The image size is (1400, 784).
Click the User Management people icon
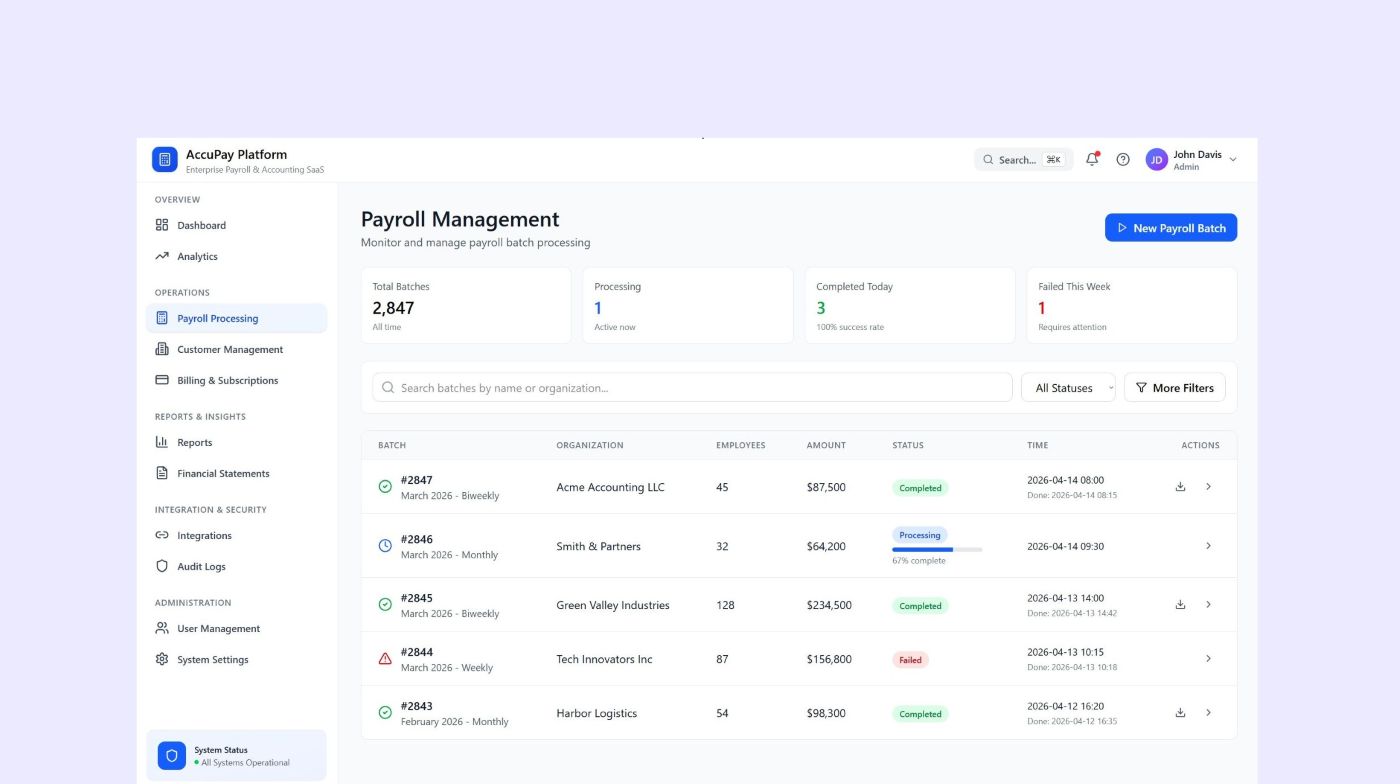click(162, 628)
